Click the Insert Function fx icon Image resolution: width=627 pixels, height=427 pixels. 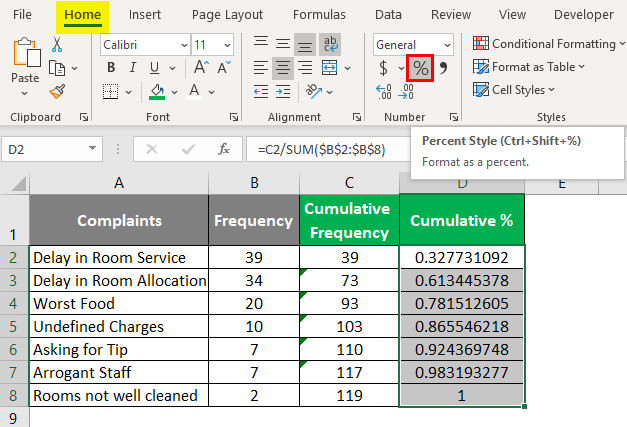point(225,149)
